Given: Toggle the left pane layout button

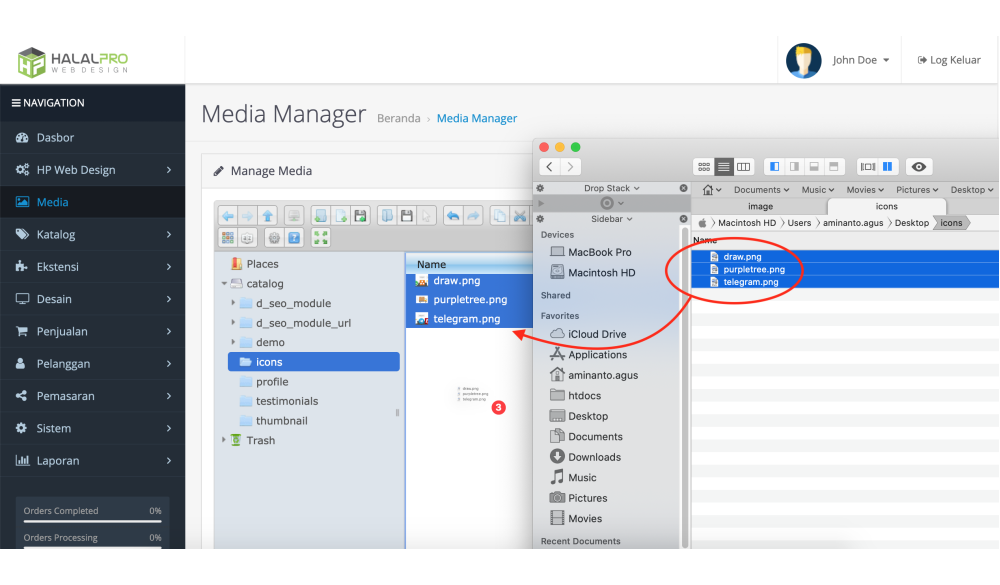Looking at the screenshot, I should coord(774,167).
